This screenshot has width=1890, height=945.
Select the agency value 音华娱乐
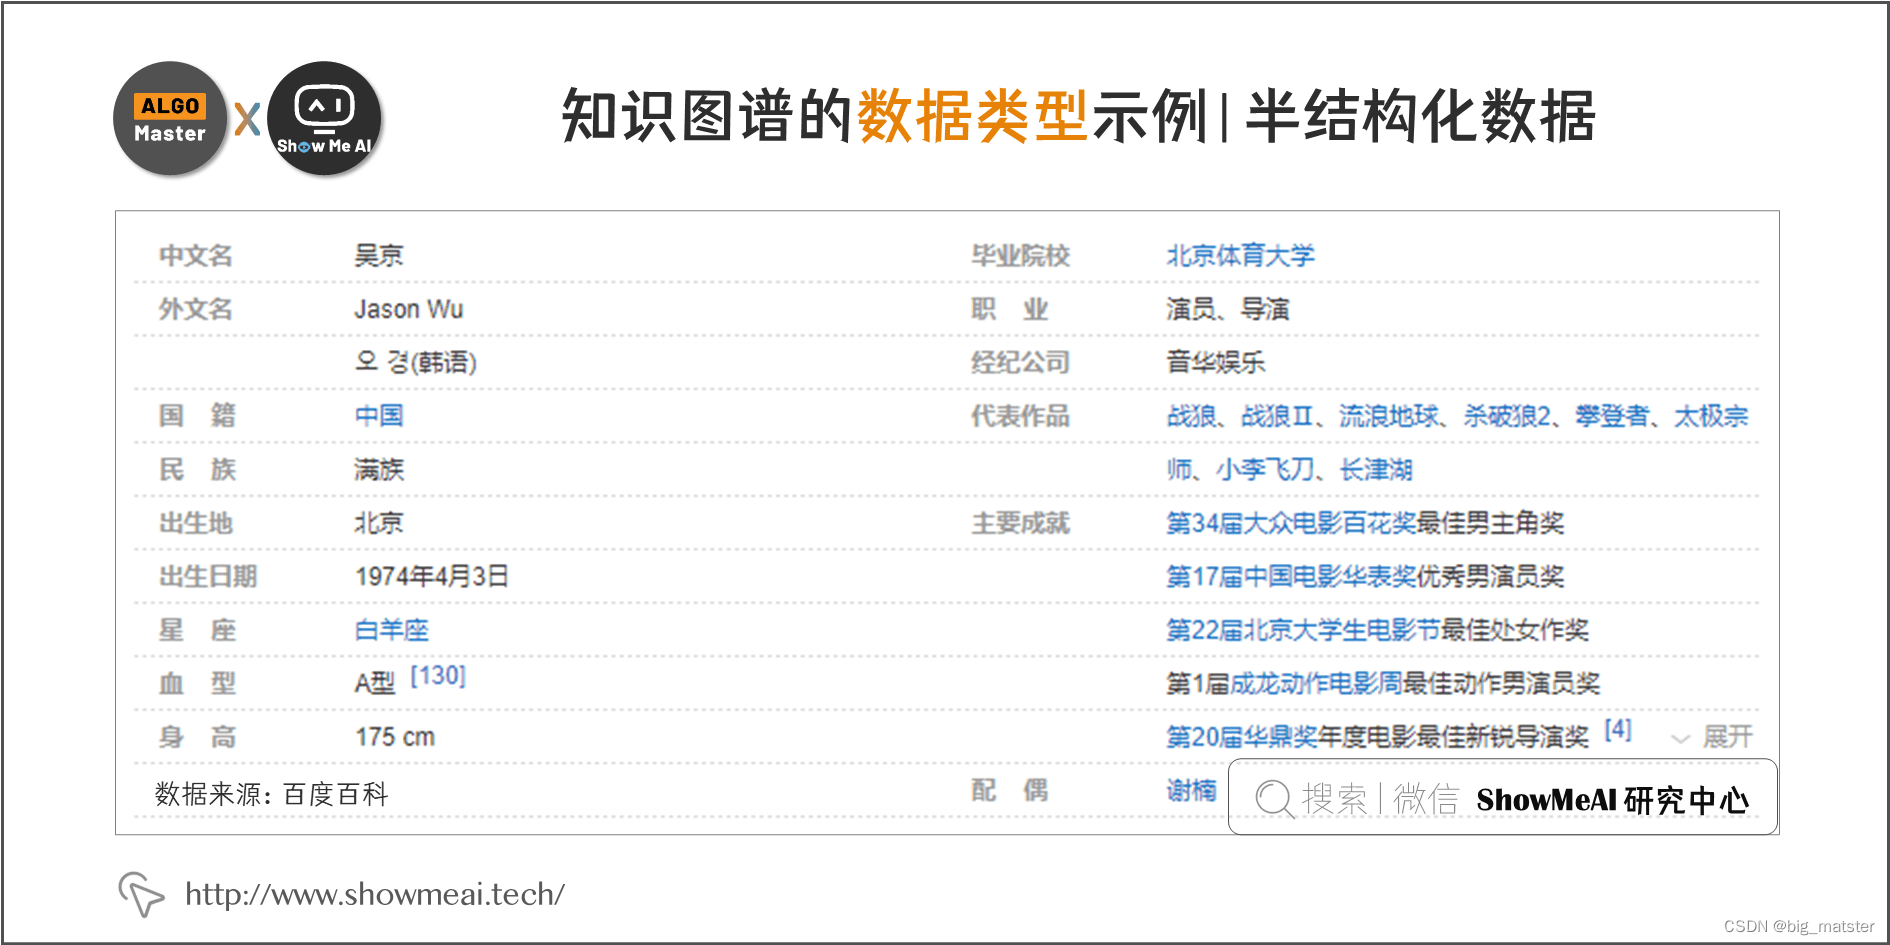click(x=1215, y=362)
